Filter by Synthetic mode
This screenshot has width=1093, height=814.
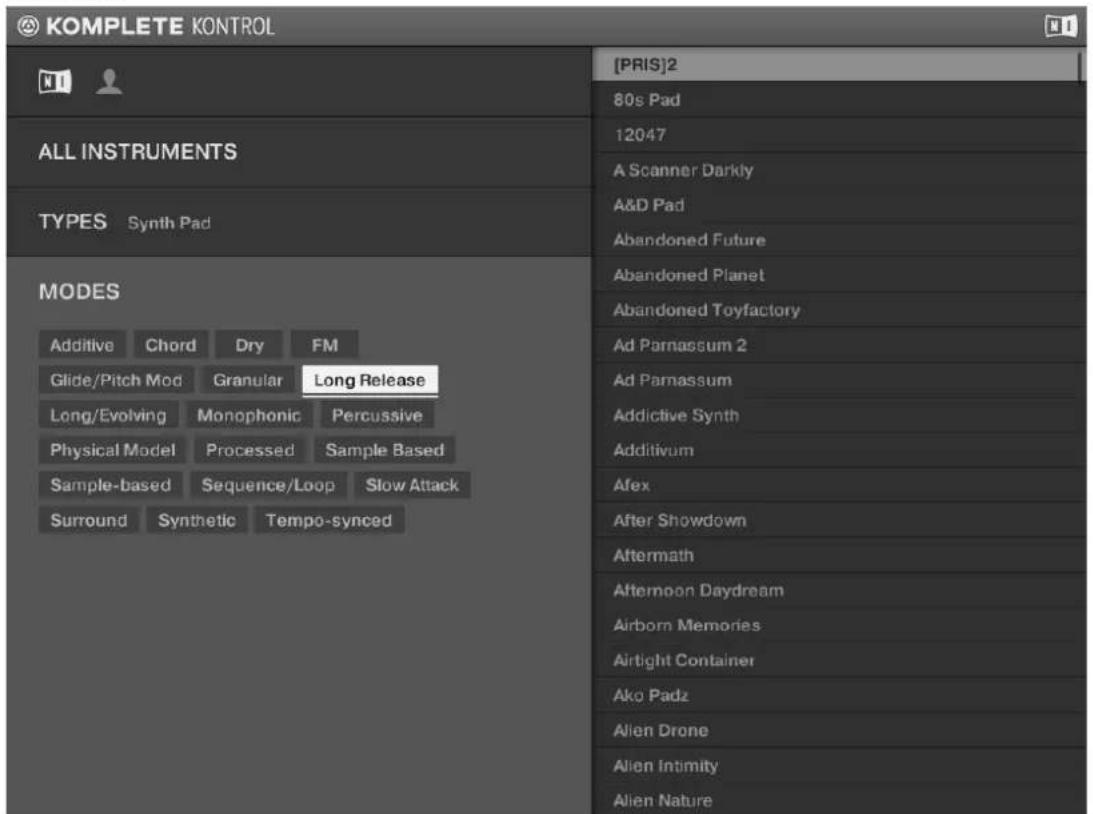tap(197, 521)
